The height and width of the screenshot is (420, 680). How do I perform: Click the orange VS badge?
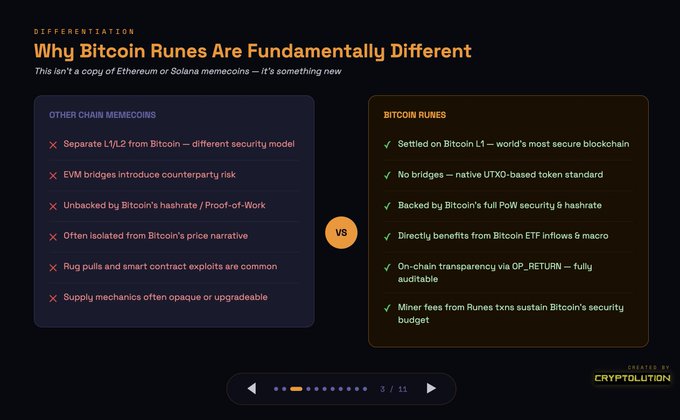click(x=341, y=233)
